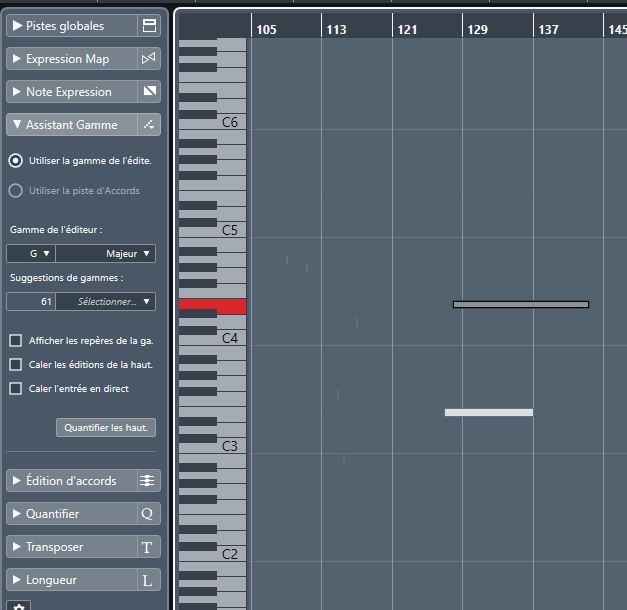
Task: Click ruler at bar 137
Action: coord(548,29)
